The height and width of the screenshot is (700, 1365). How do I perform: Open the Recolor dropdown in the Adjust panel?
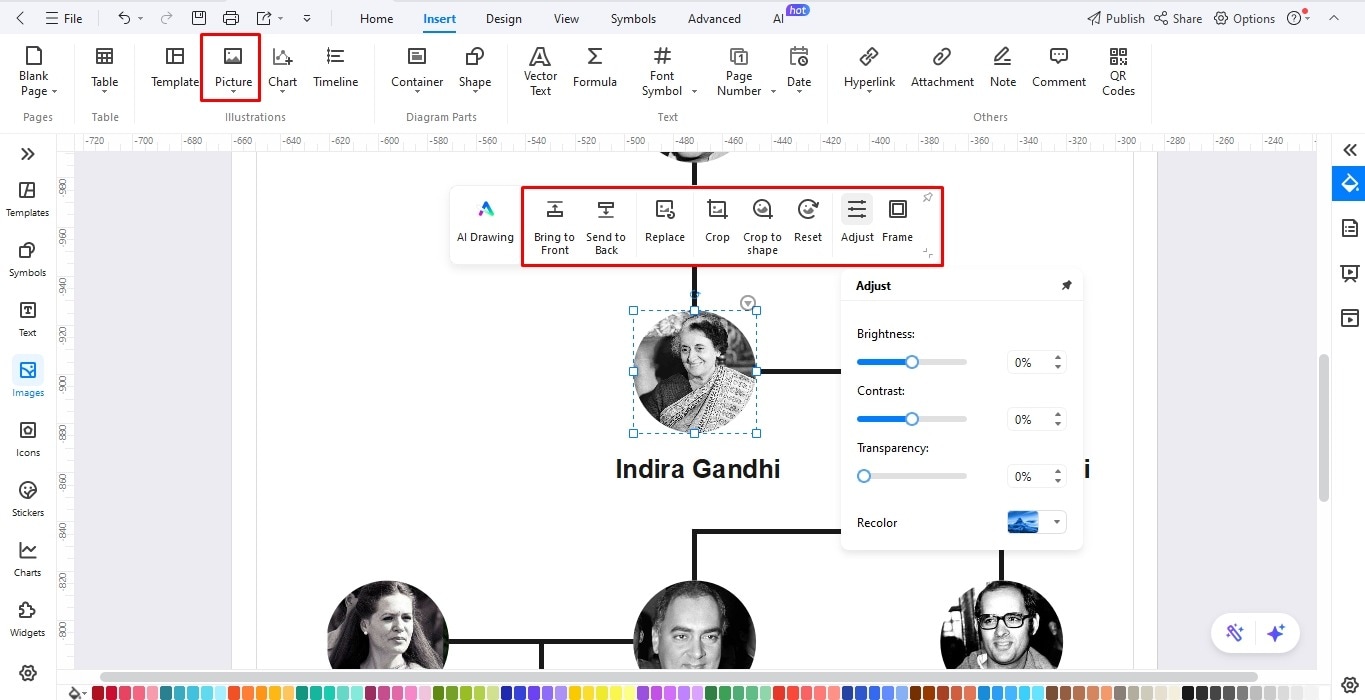coord(1055,521)
